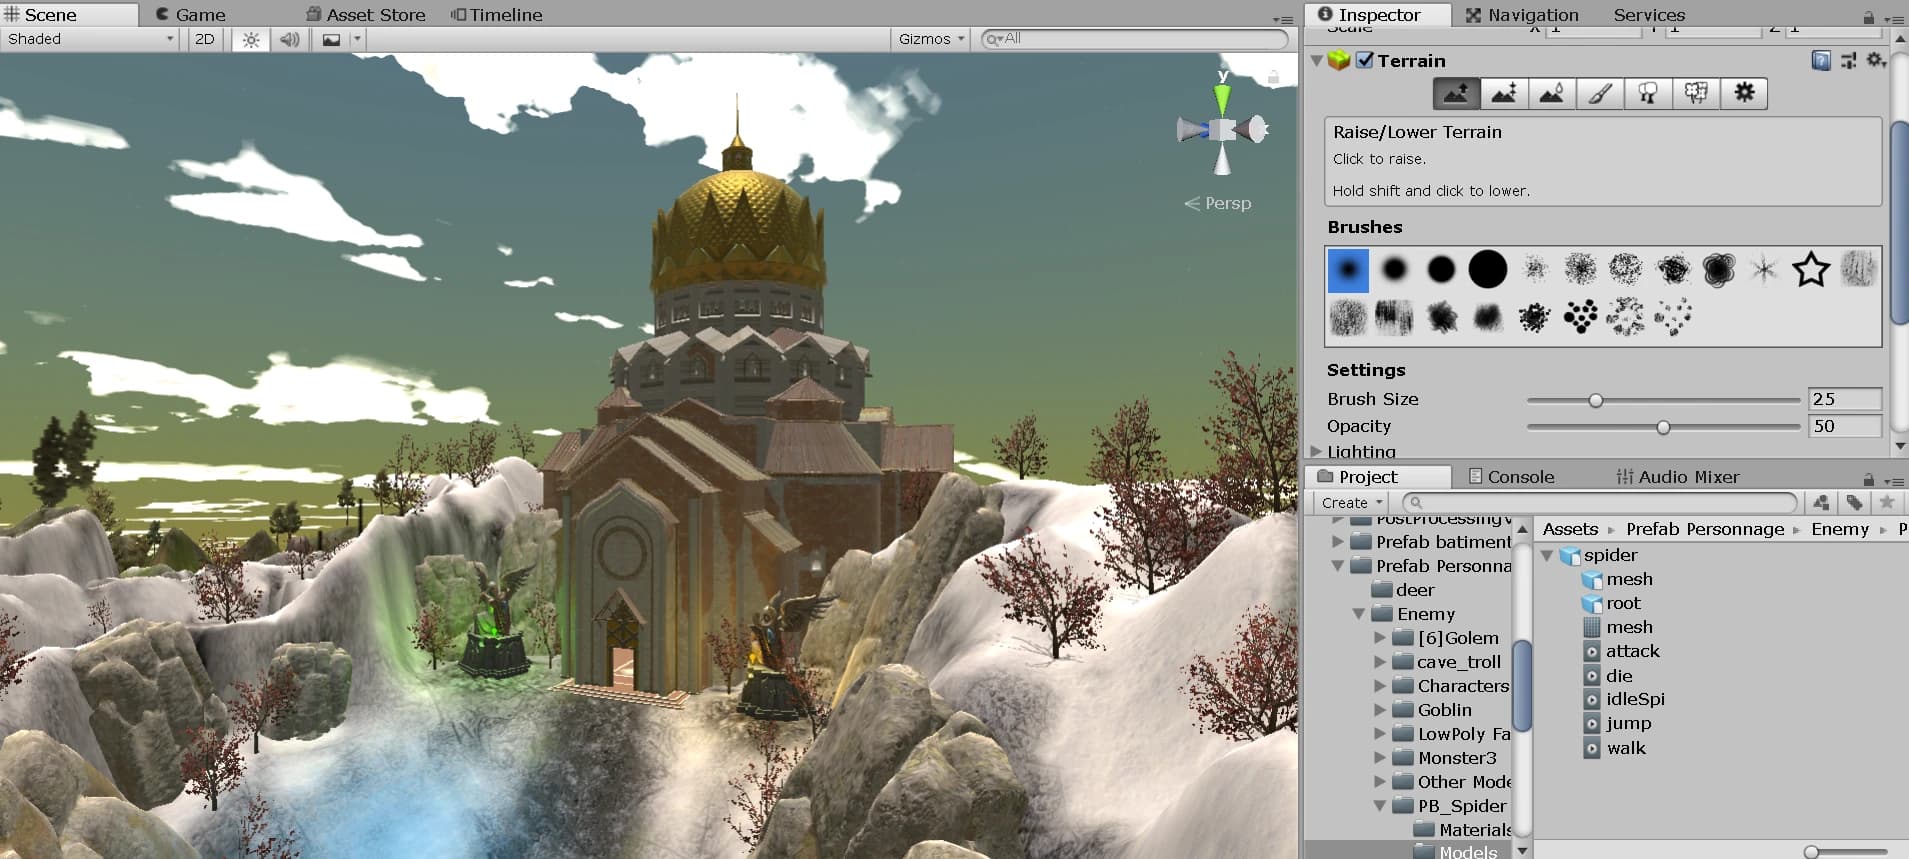Click the favorites star in Project search bar
The height and width of the screenshot is (859, 1909).
[1887, 503]
